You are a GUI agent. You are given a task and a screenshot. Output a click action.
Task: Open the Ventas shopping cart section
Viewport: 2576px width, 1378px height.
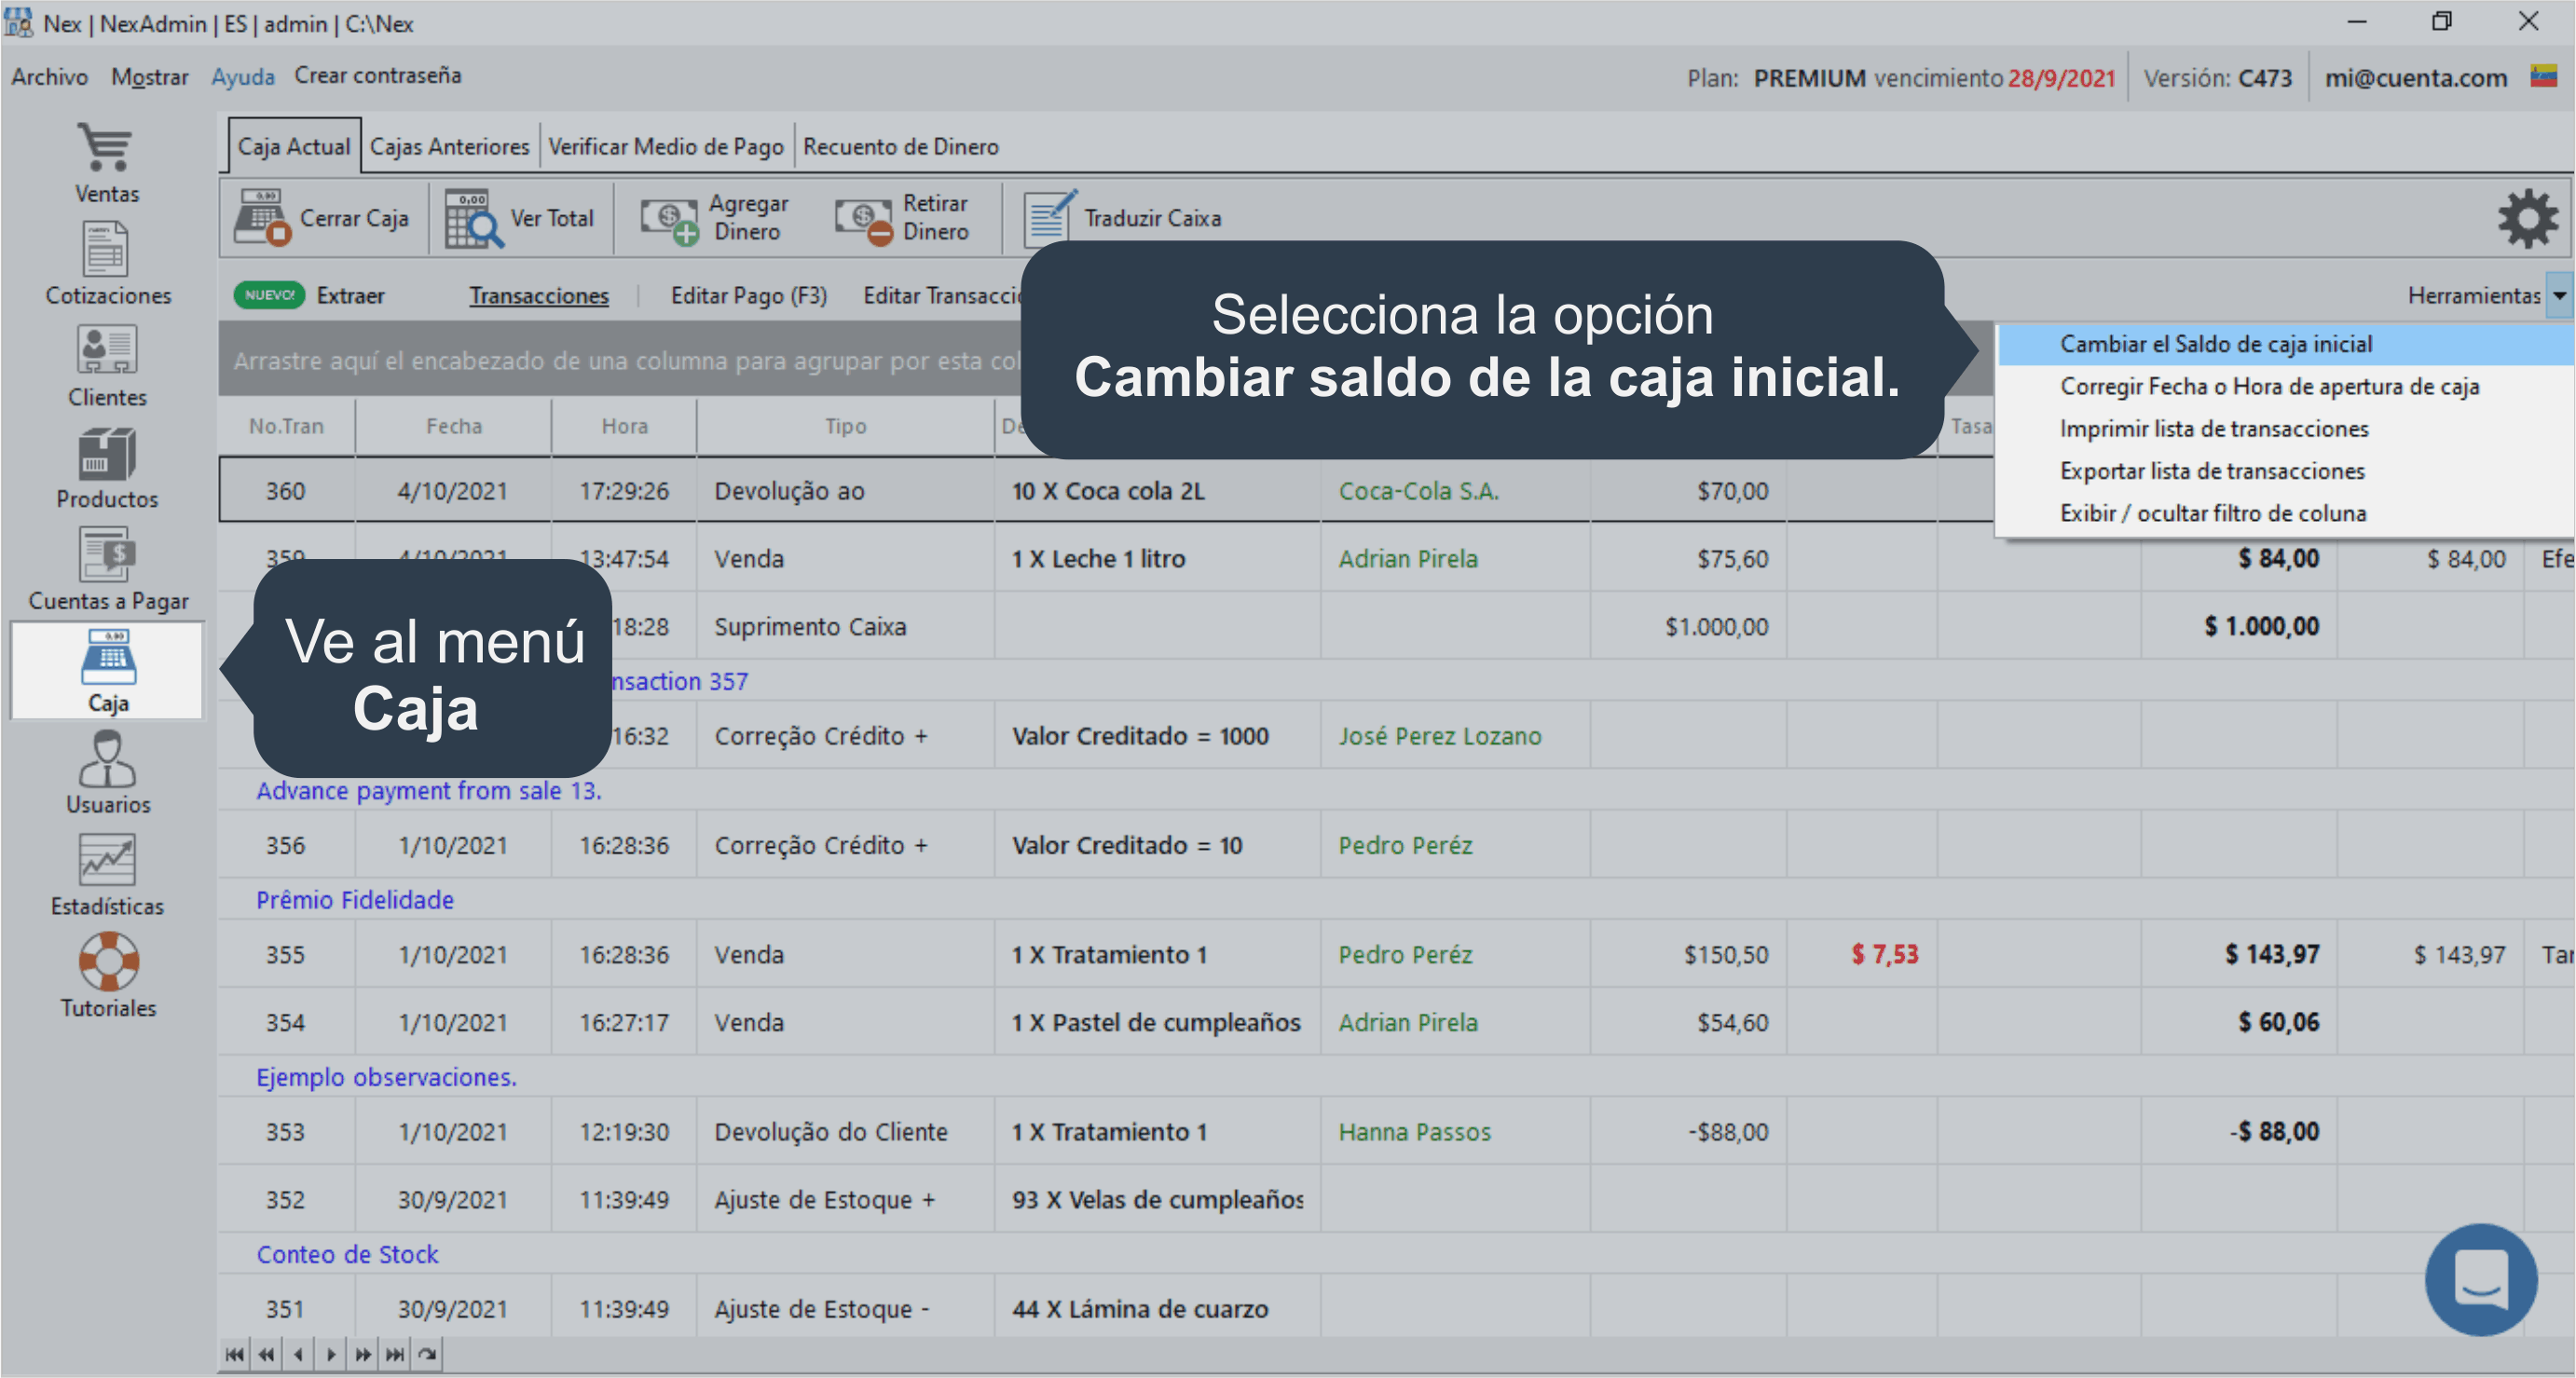(106, 162)
